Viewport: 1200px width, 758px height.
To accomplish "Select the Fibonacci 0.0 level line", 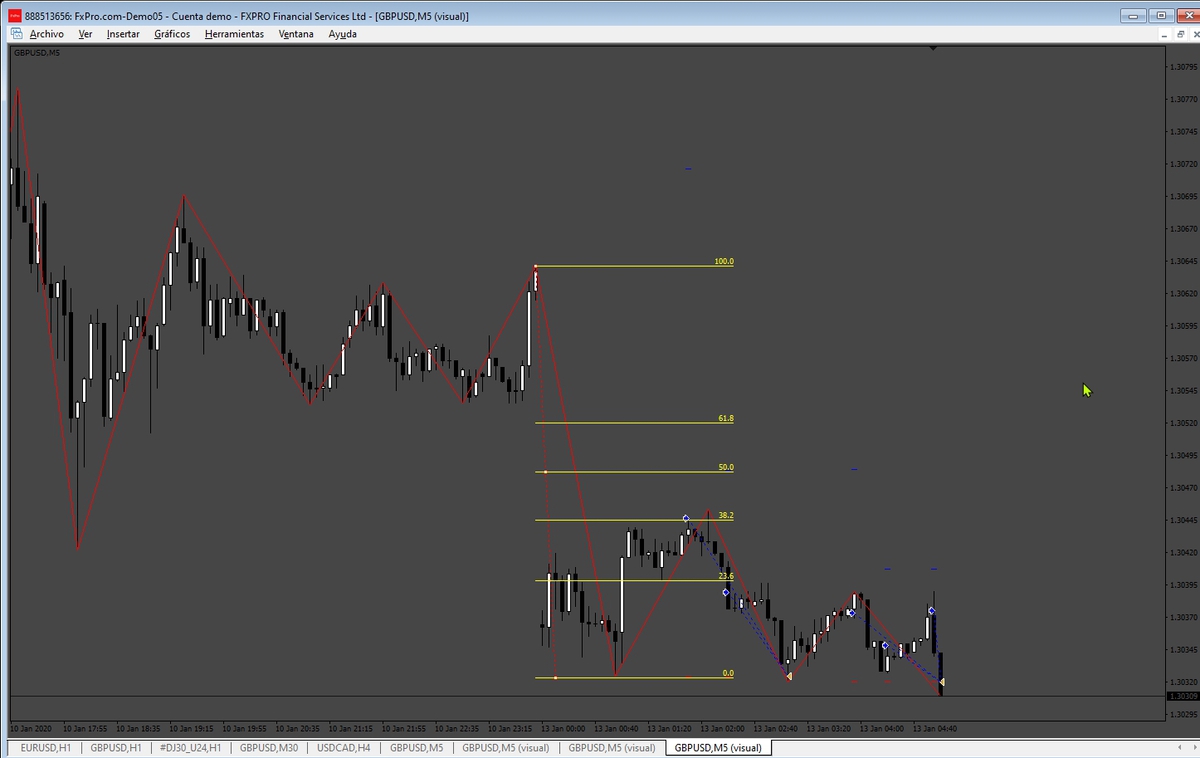I will point(634,678).
